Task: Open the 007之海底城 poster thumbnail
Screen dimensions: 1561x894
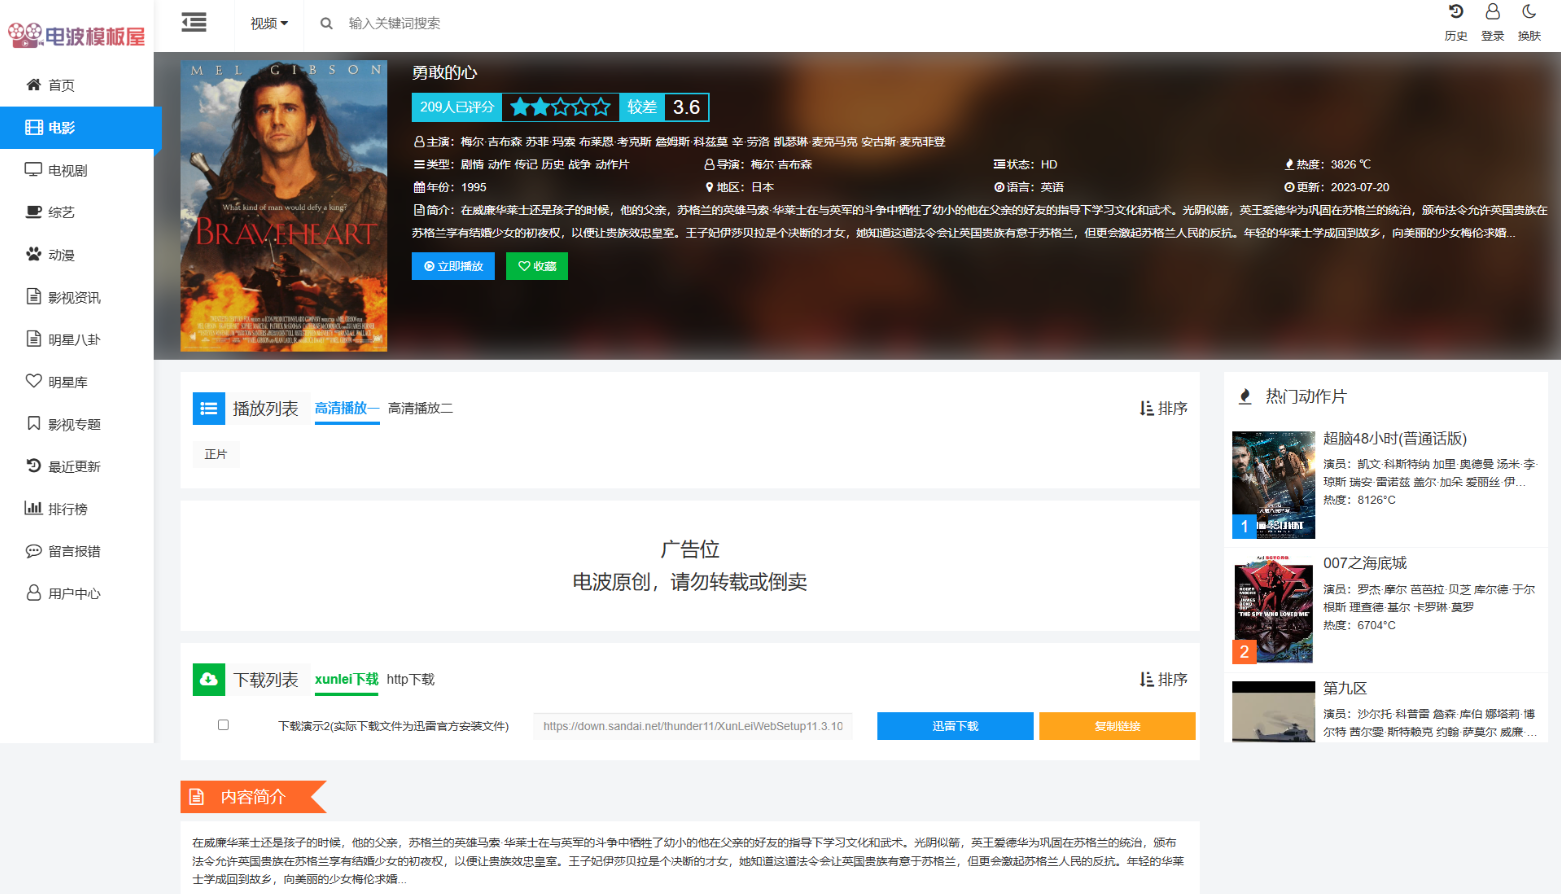Action: 1273,609
